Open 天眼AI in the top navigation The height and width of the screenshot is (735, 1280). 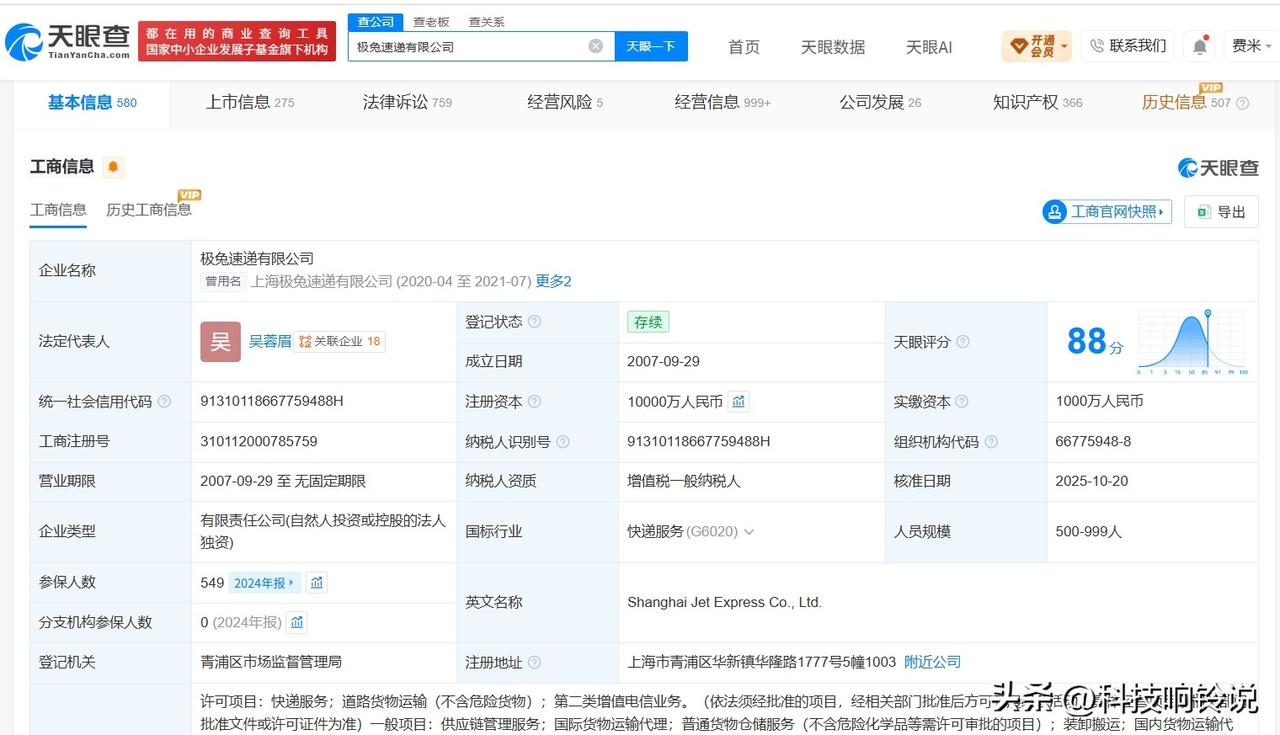(929, 47)
